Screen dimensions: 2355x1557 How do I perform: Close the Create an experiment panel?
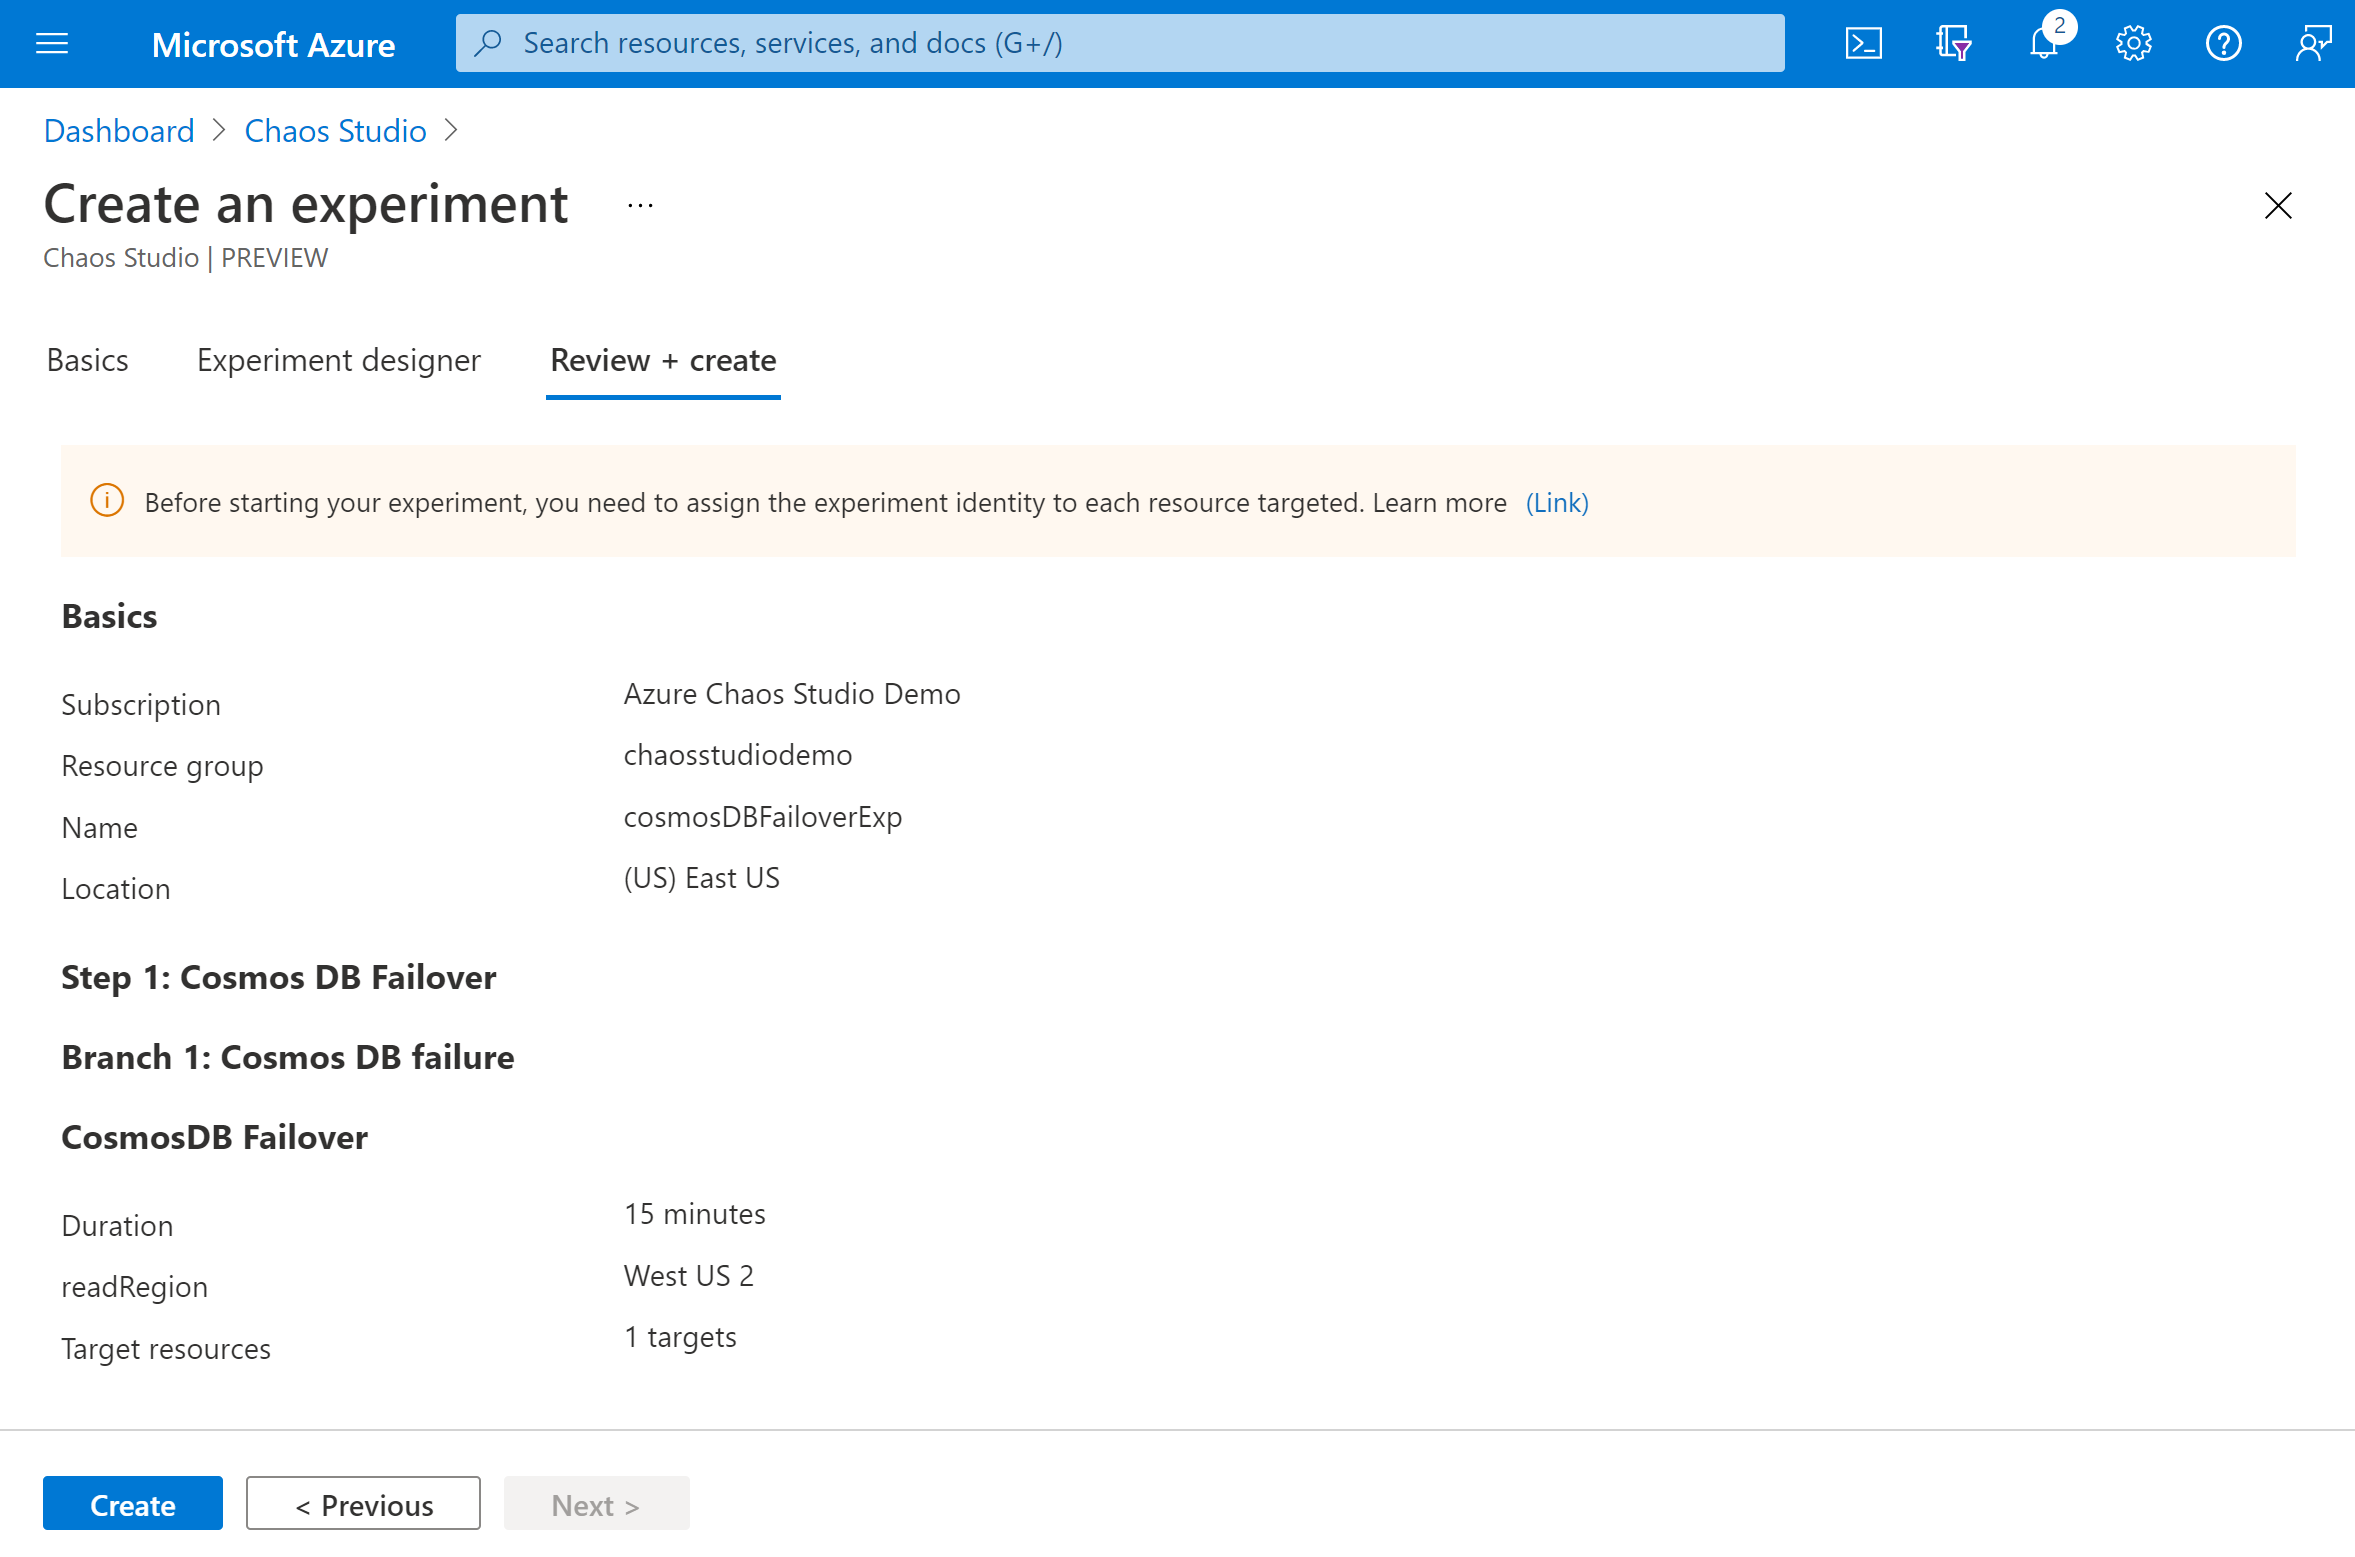pos(2279,203)
